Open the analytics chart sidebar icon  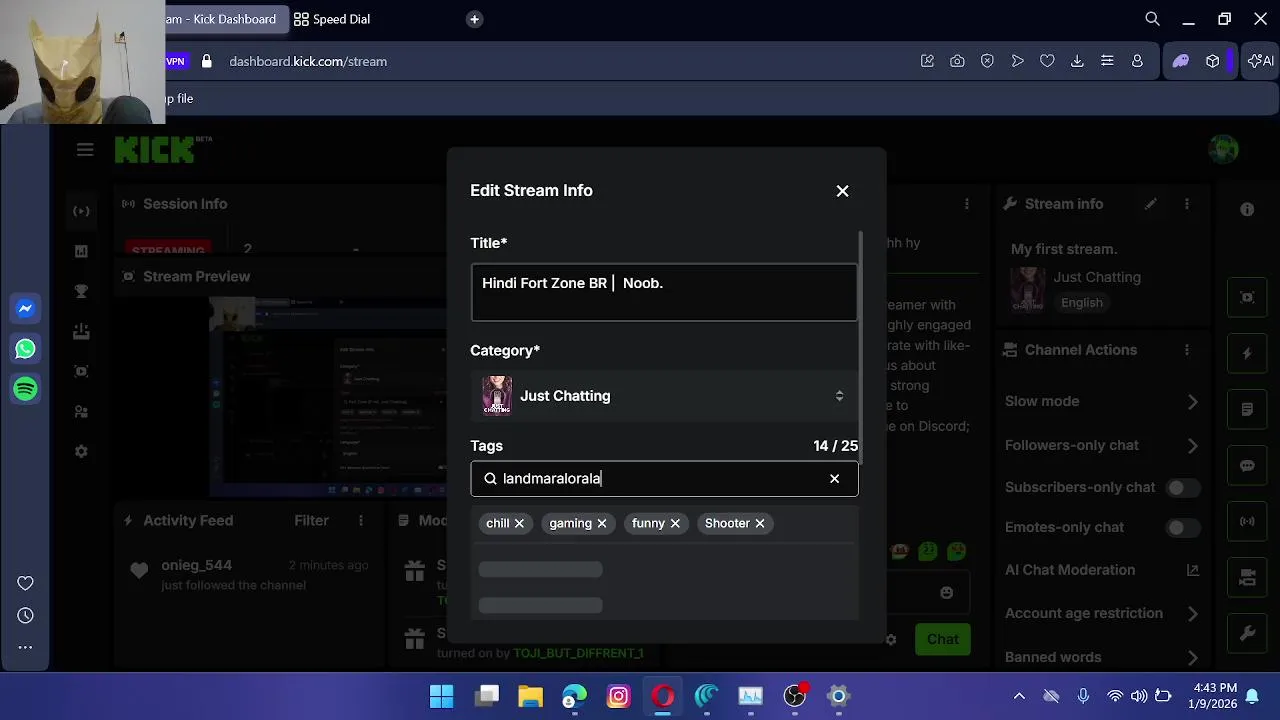click(x=81, y=251)
